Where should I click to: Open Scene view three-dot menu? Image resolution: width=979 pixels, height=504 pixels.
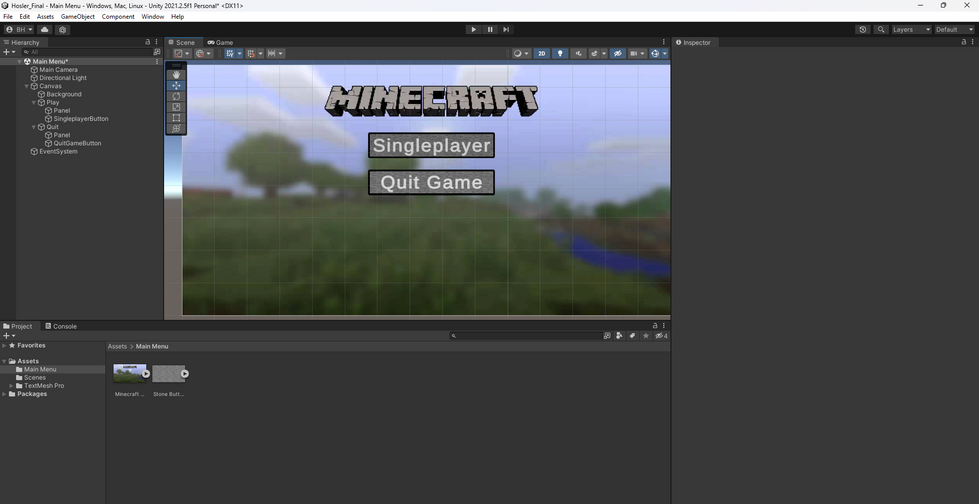coord(664,42)
